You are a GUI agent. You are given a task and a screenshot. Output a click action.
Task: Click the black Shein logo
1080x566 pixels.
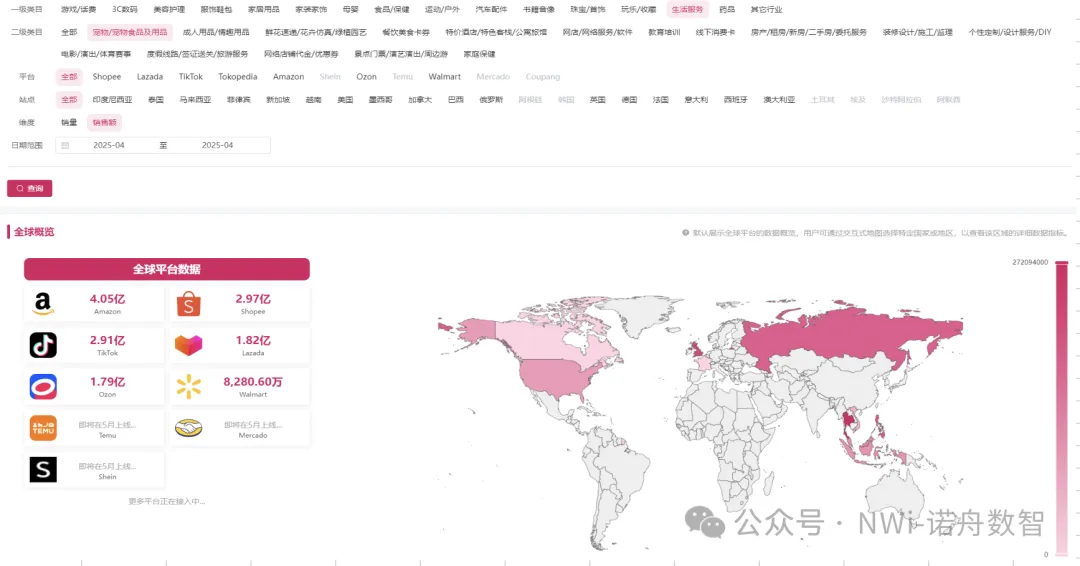(x=43, y=470)
